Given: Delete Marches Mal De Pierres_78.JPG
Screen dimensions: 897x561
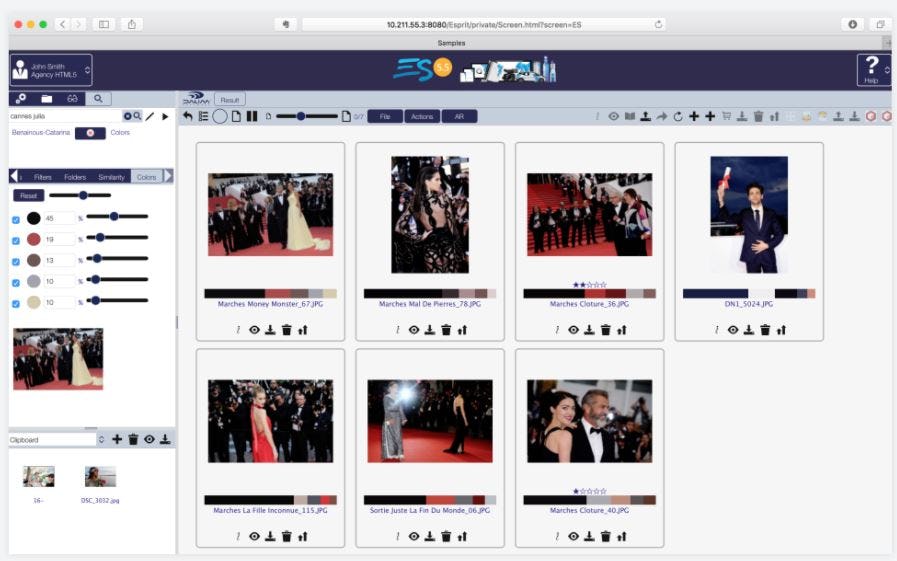Looking at the screenshot, I should [446, 330].
